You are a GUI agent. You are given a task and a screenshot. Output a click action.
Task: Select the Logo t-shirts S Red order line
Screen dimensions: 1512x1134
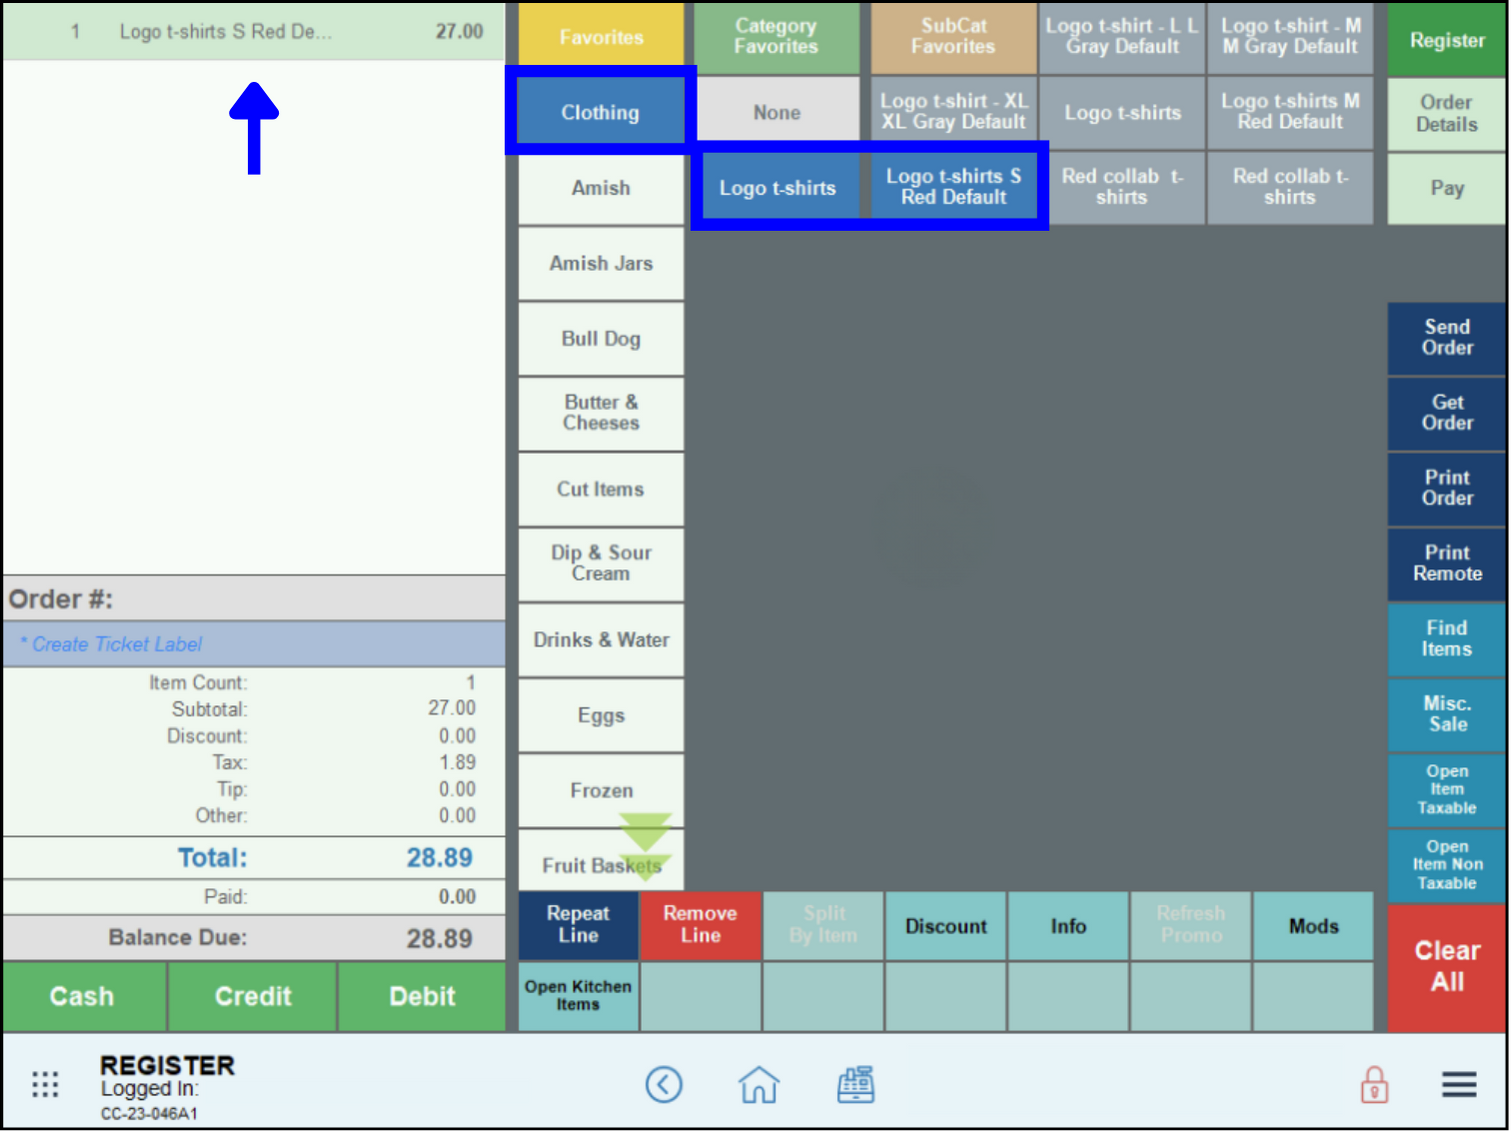pyautogui.click(x=254, y=32)
